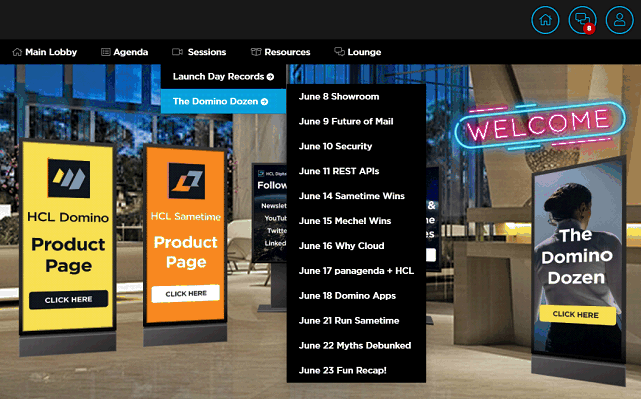The width and height of the screenshot is (642, 400).
Task: Open the Agenda menu item
Action: (x=124, y=52)
